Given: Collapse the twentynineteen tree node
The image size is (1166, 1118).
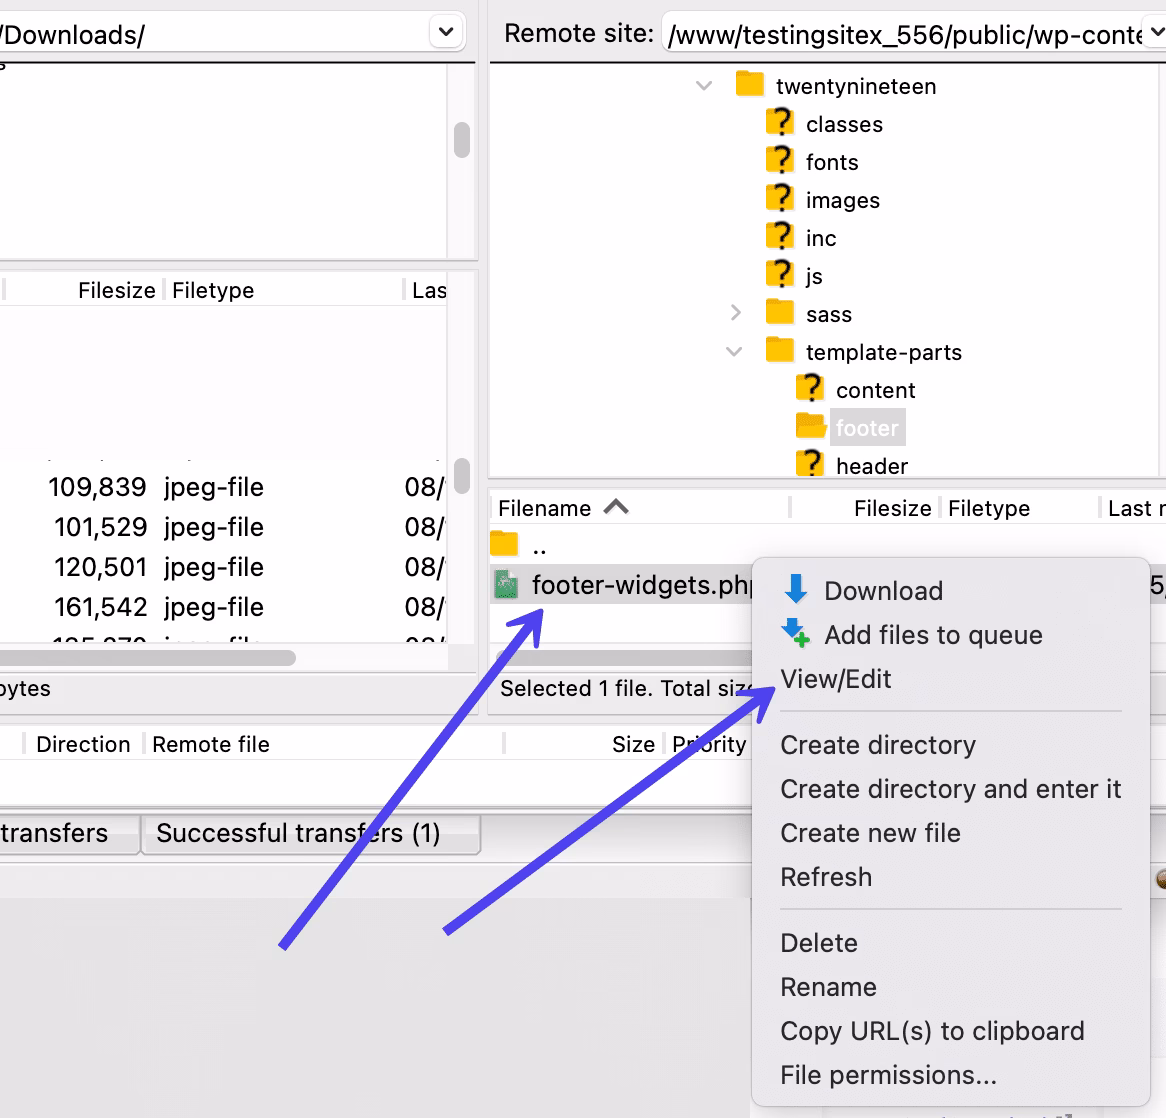Looking at the screenshot, I should (704, 86).
